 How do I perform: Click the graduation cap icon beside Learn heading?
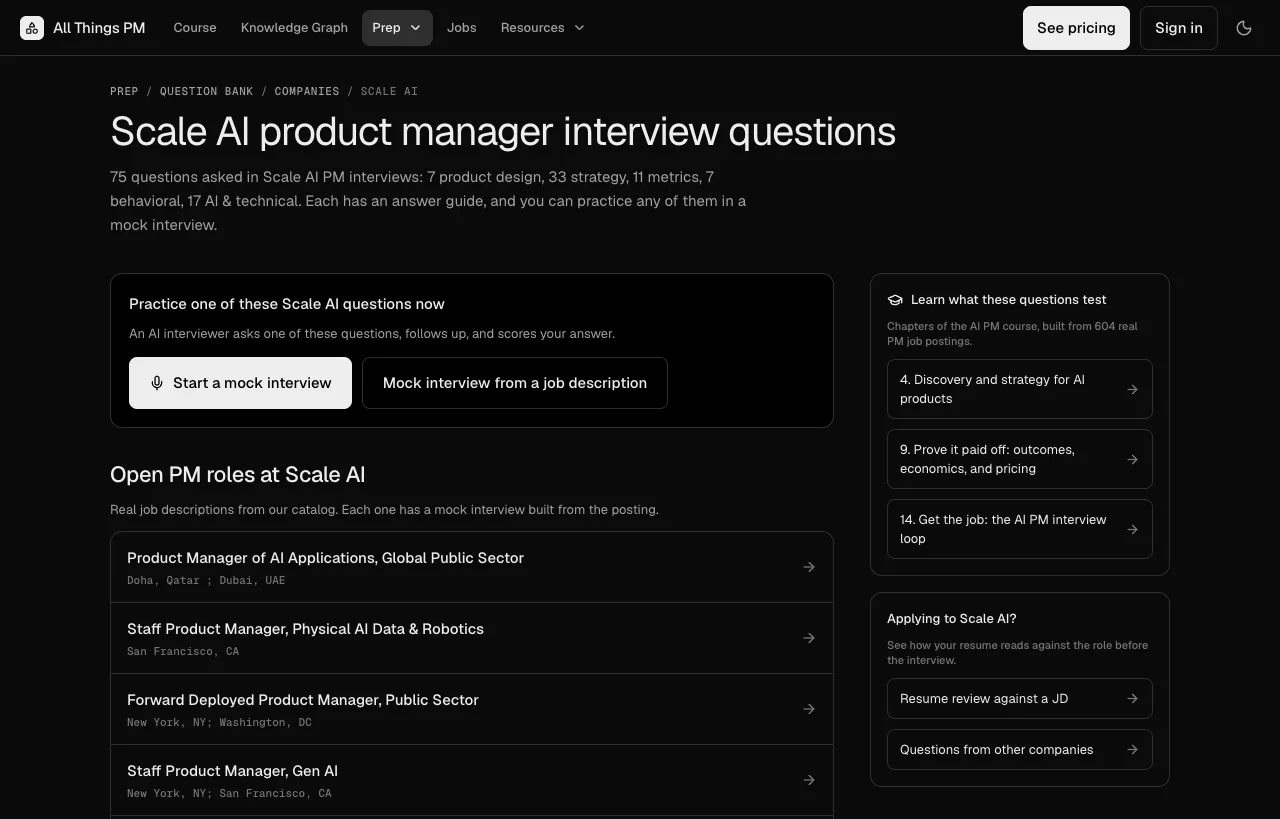[x=895, y=300]
